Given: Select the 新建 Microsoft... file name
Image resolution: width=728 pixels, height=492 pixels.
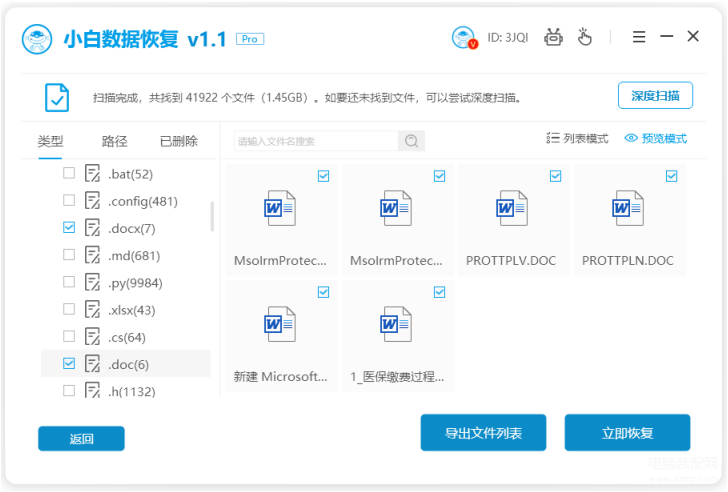Looking at the screenshot, I should click(280, 376).
